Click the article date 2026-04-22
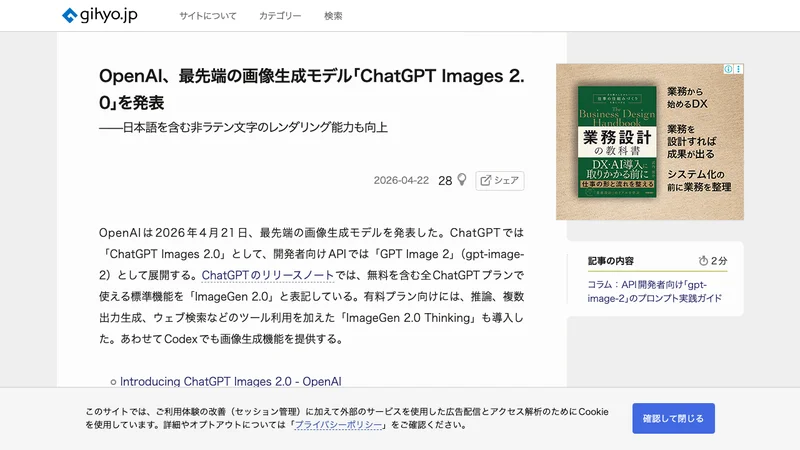The width and height of the screenshot is (800, 450). click(x=401, y=180)
